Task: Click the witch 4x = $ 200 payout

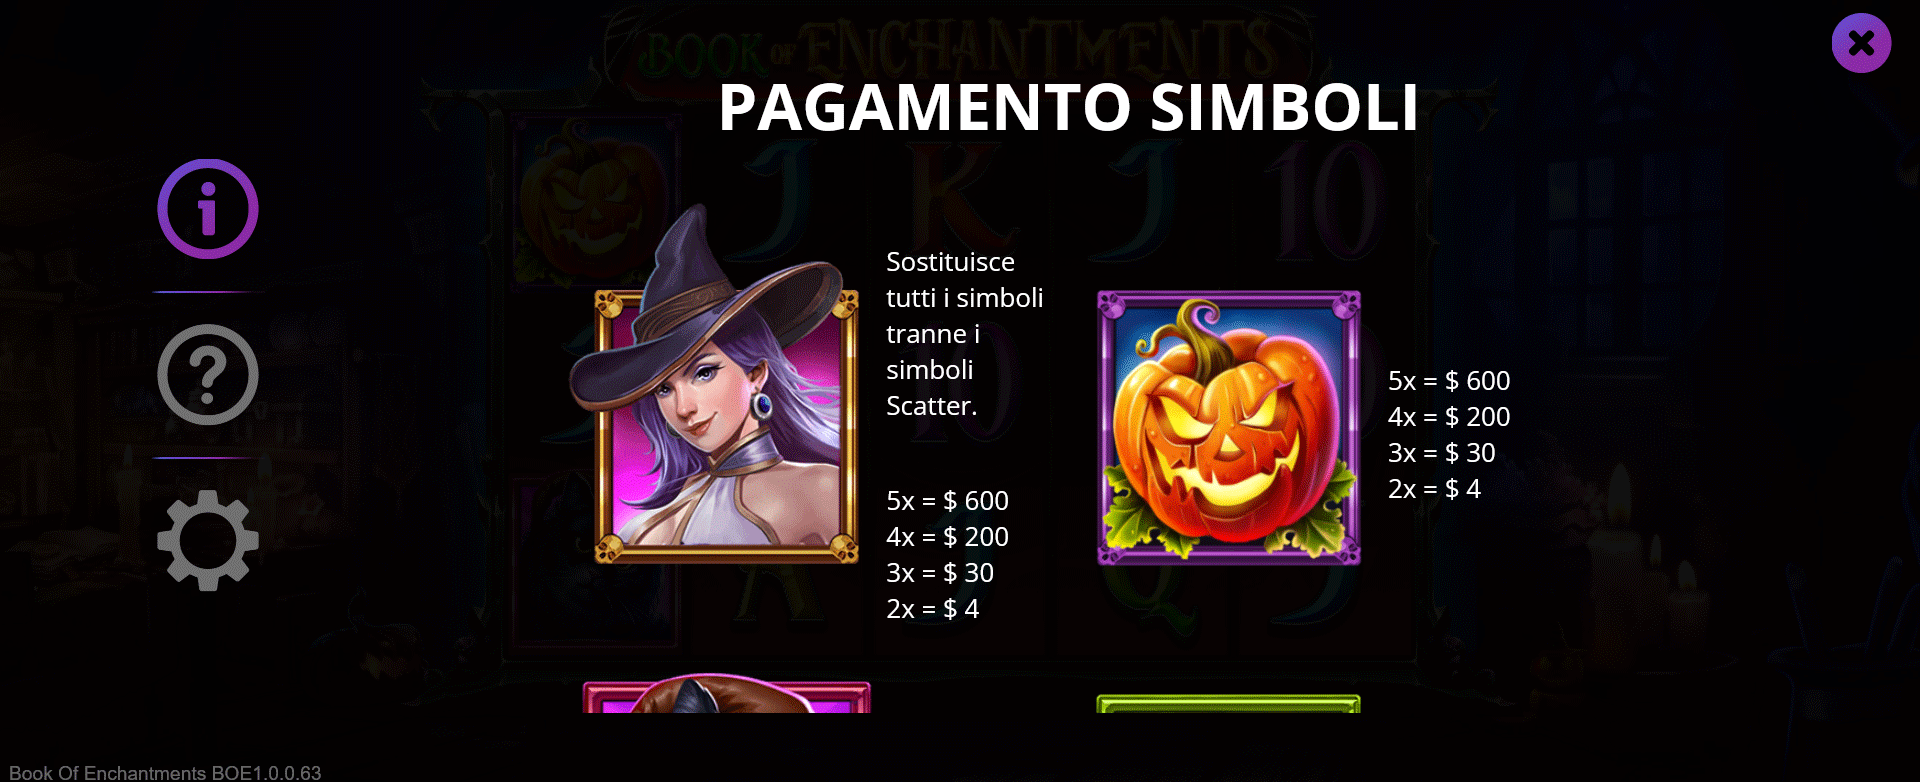Action: click(x=948, y=537)
